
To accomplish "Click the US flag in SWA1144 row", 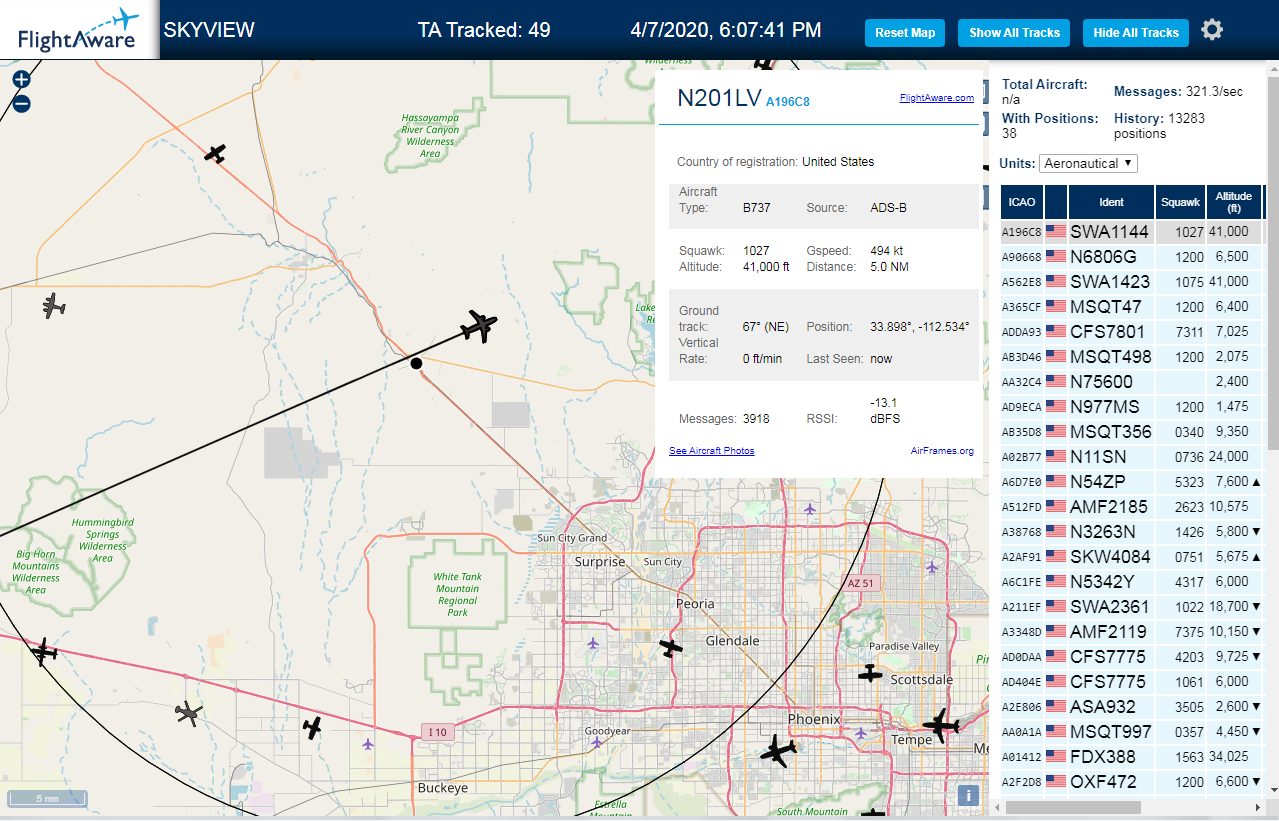I will click(x=1056, y=231).
